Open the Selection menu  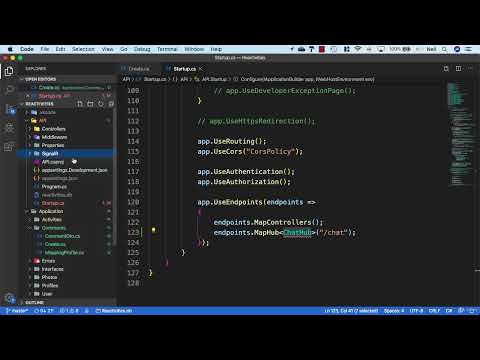(83, 49)
